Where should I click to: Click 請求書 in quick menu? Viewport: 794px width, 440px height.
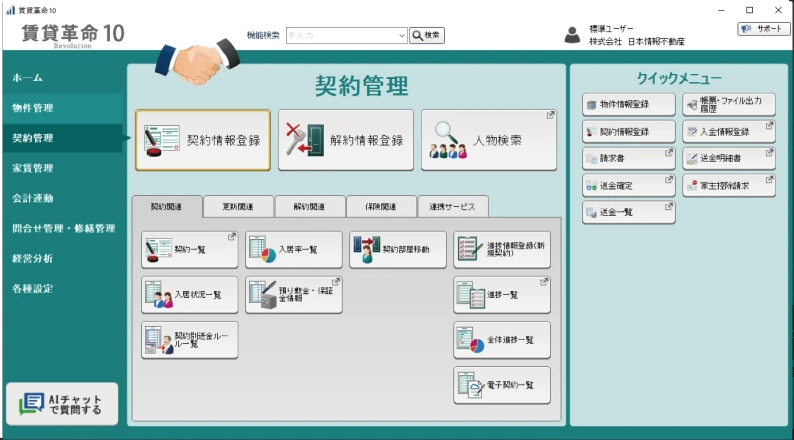[x=628, y=158]
